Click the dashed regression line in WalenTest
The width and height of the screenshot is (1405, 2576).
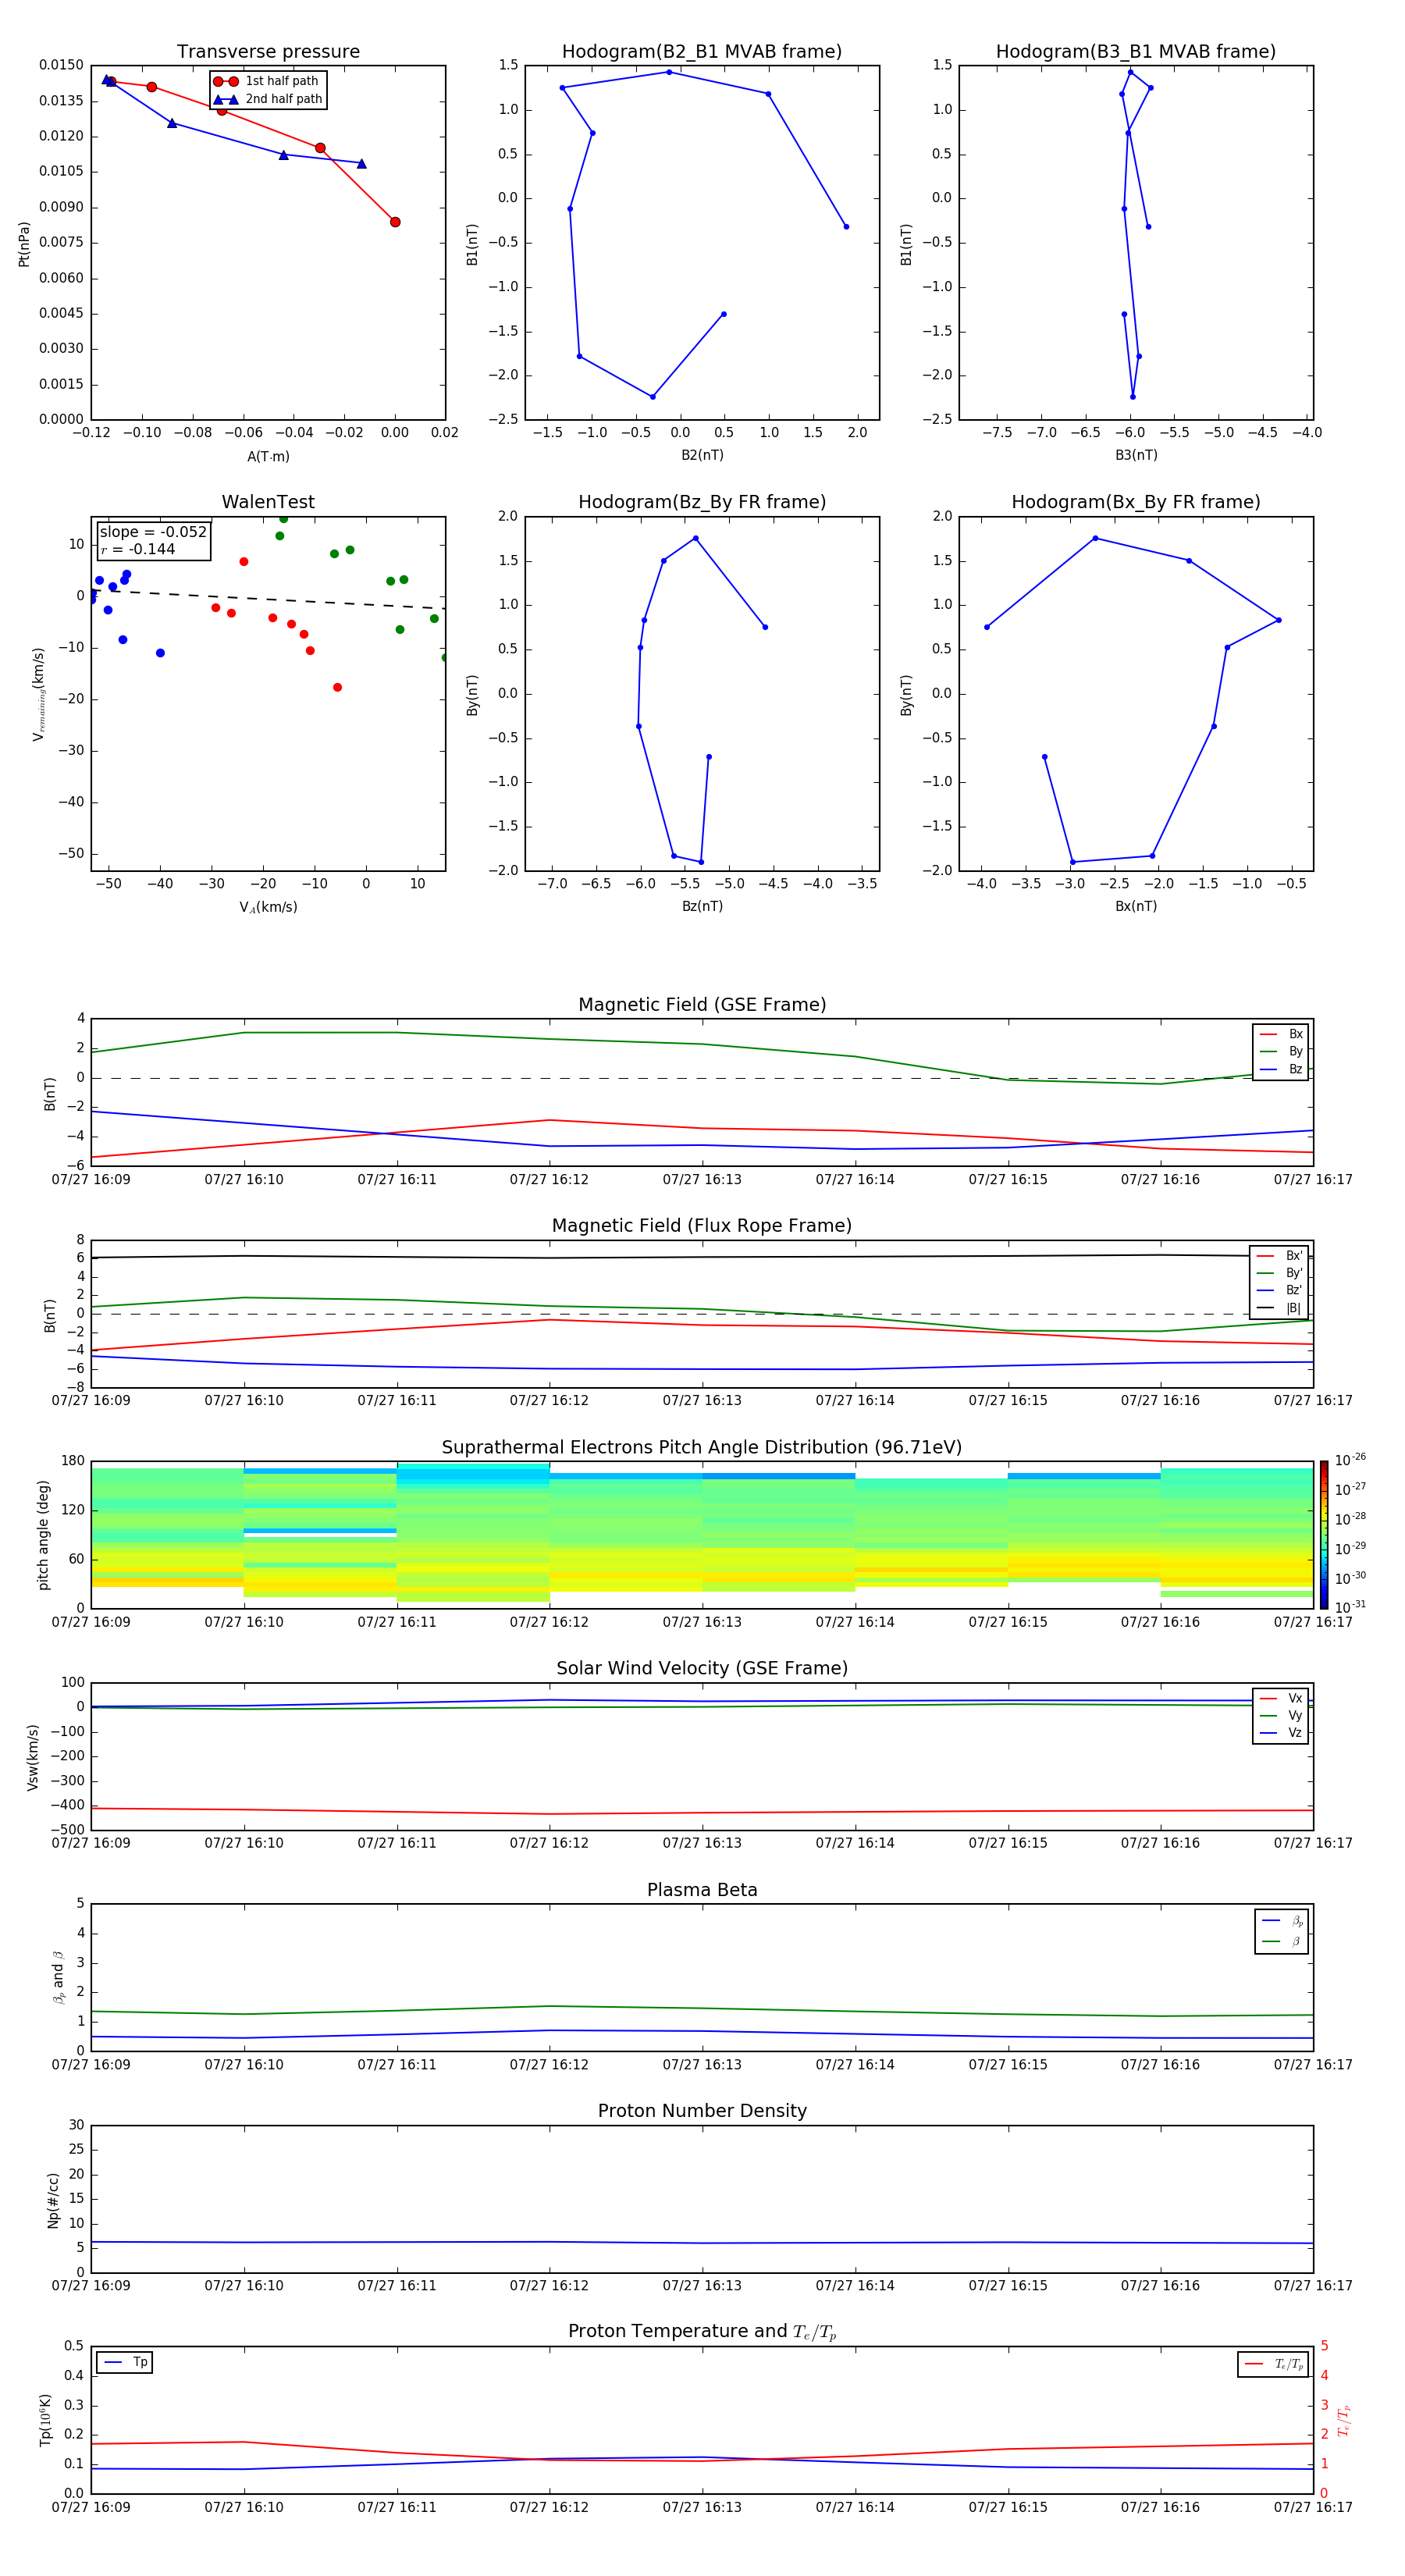coord(268,599)
